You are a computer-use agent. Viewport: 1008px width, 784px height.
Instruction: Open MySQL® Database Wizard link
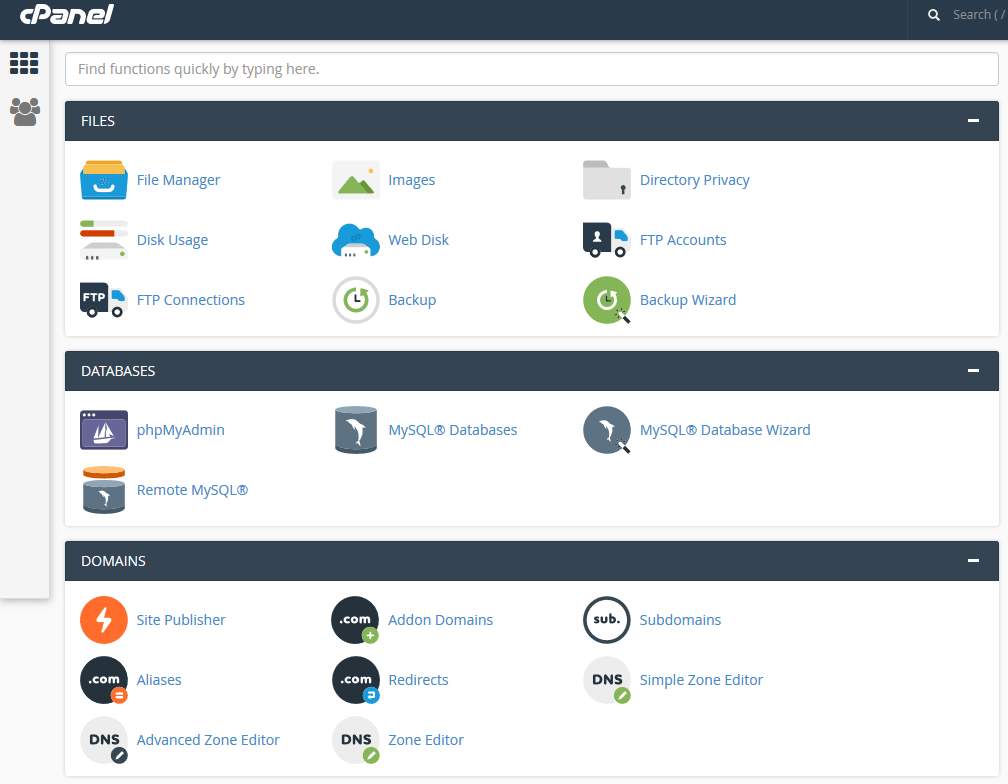pos(724,430)
